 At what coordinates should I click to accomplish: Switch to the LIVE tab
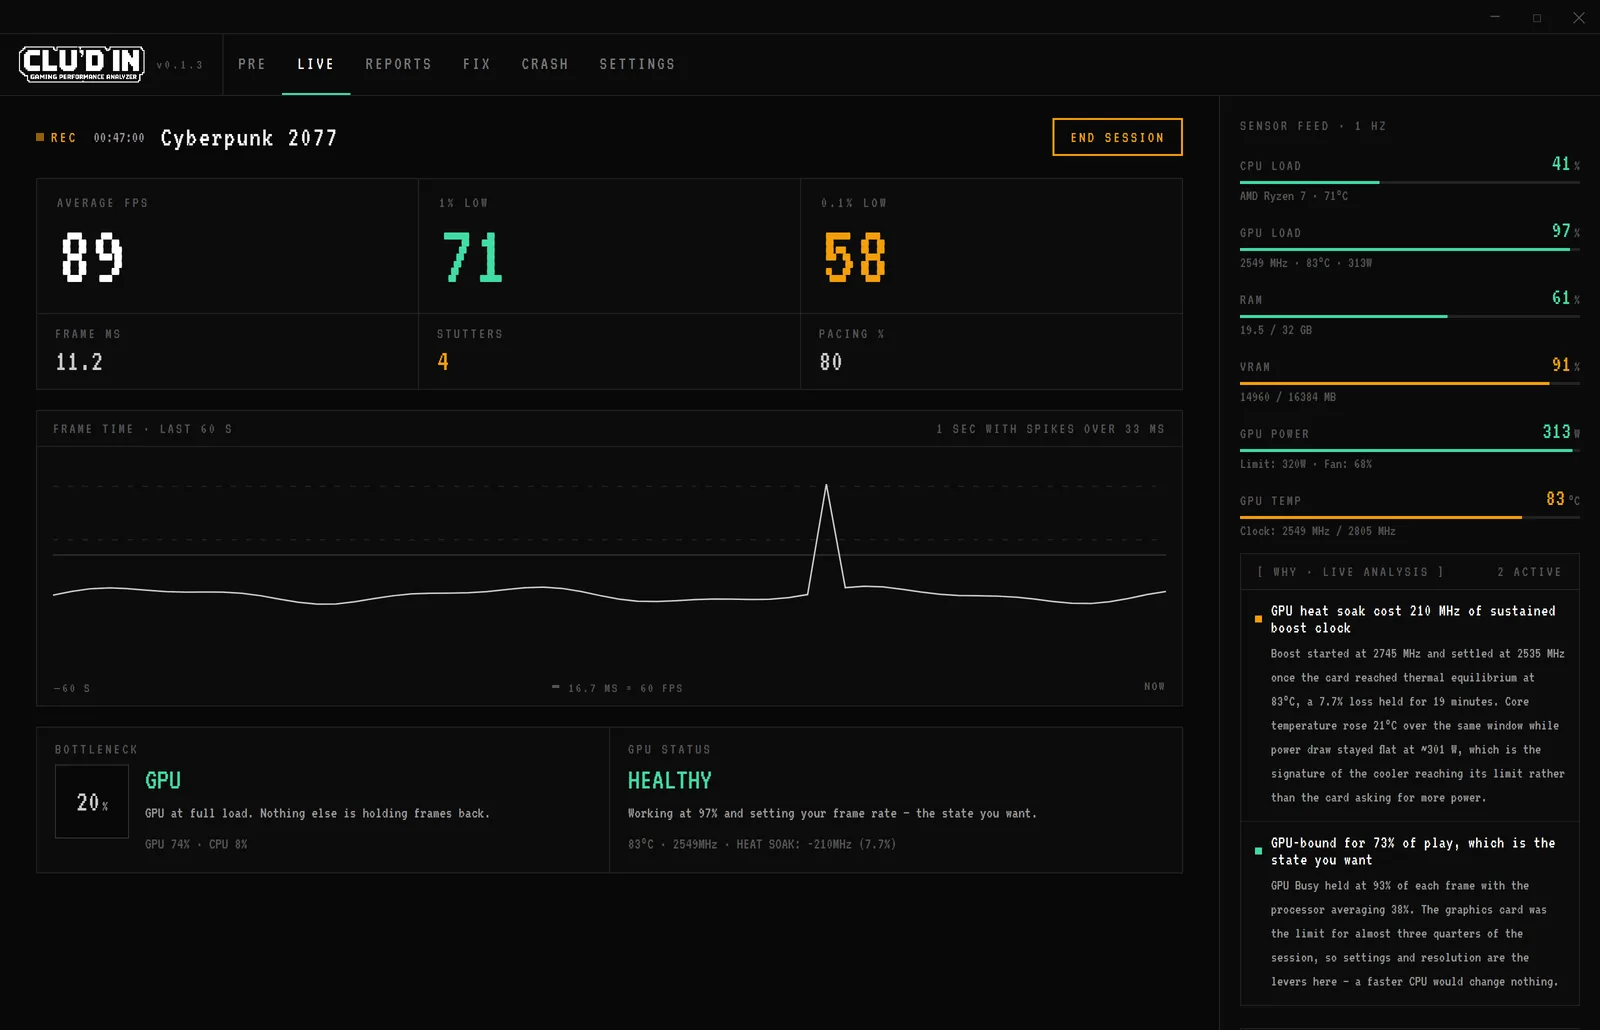[316, 64]
